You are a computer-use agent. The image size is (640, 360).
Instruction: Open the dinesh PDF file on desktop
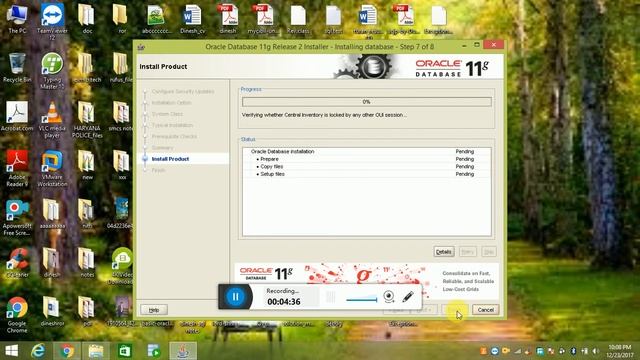click(x=228, y=19)
